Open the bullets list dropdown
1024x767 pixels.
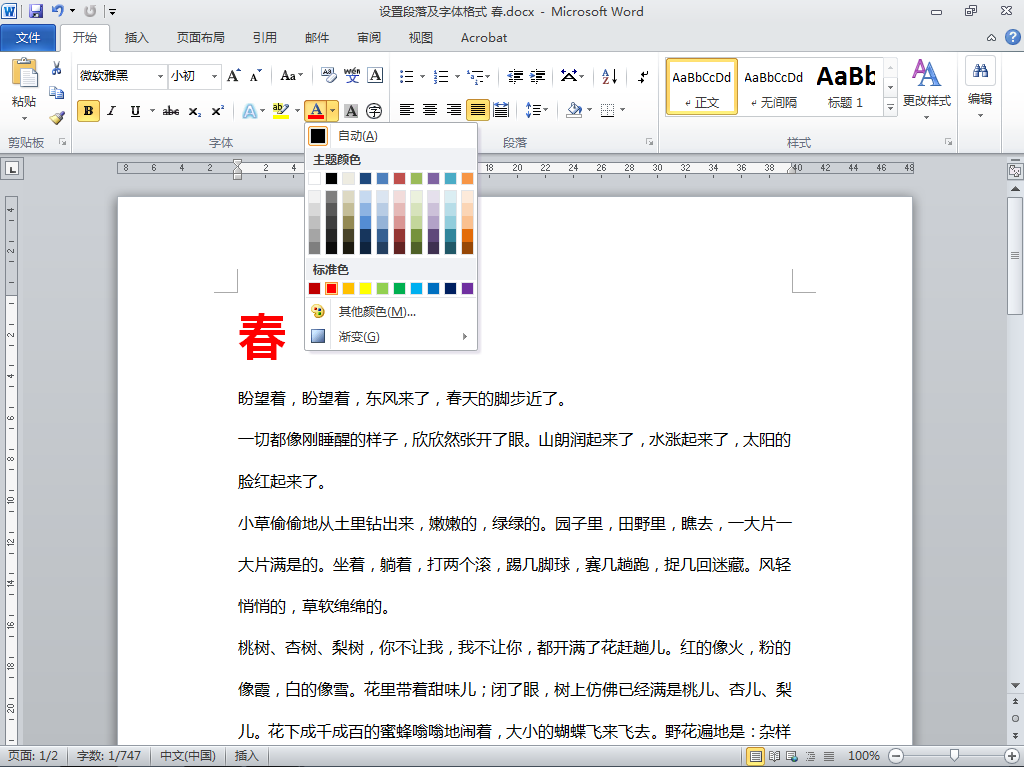tap(422, 76)
